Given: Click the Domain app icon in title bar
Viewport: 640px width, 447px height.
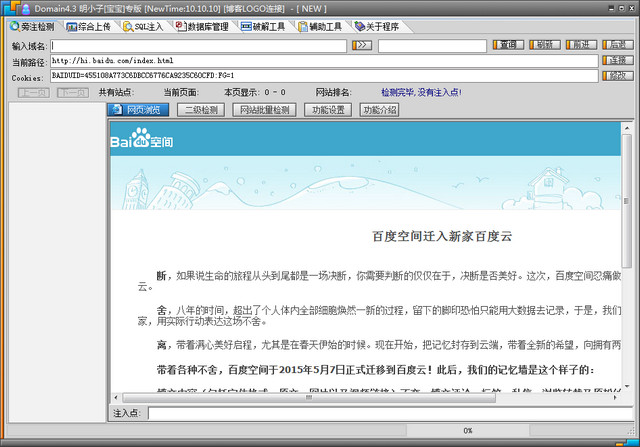Looking at the screenshot, I should [26, 9].
